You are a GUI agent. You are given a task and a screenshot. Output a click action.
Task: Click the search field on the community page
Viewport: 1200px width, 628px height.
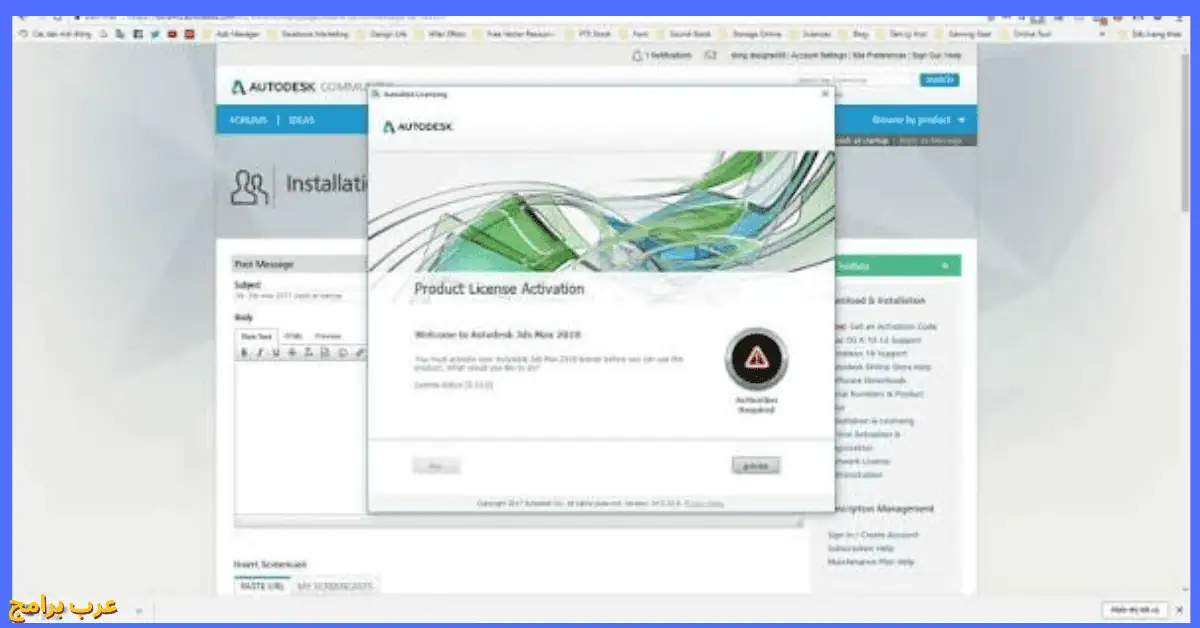coord(853,80)
